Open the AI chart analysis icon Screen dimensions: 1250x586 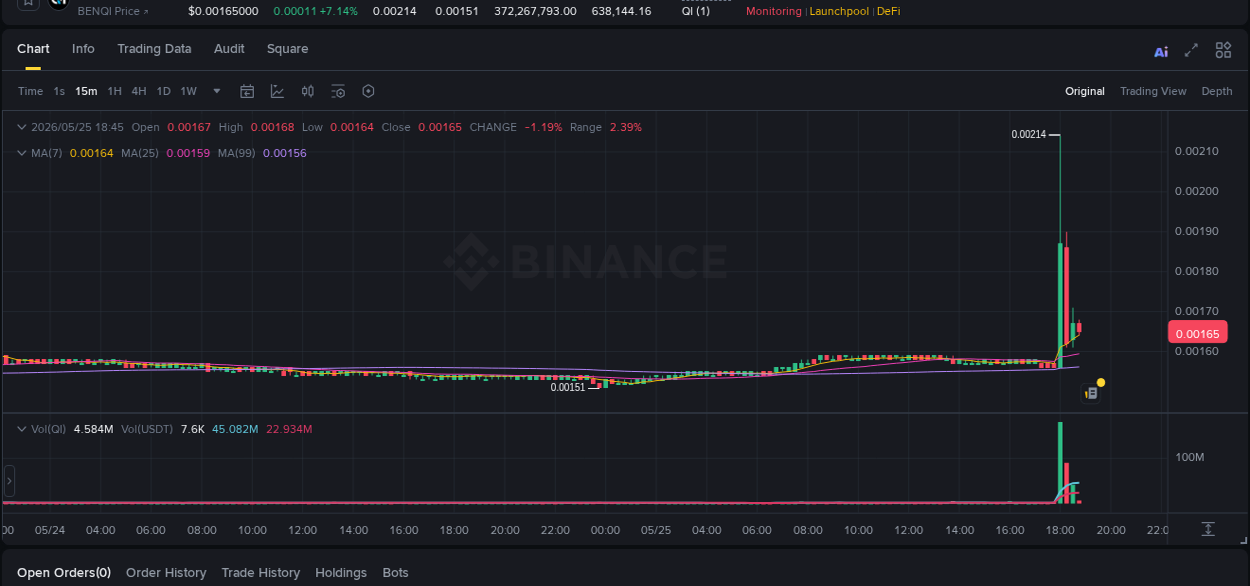1161,52
